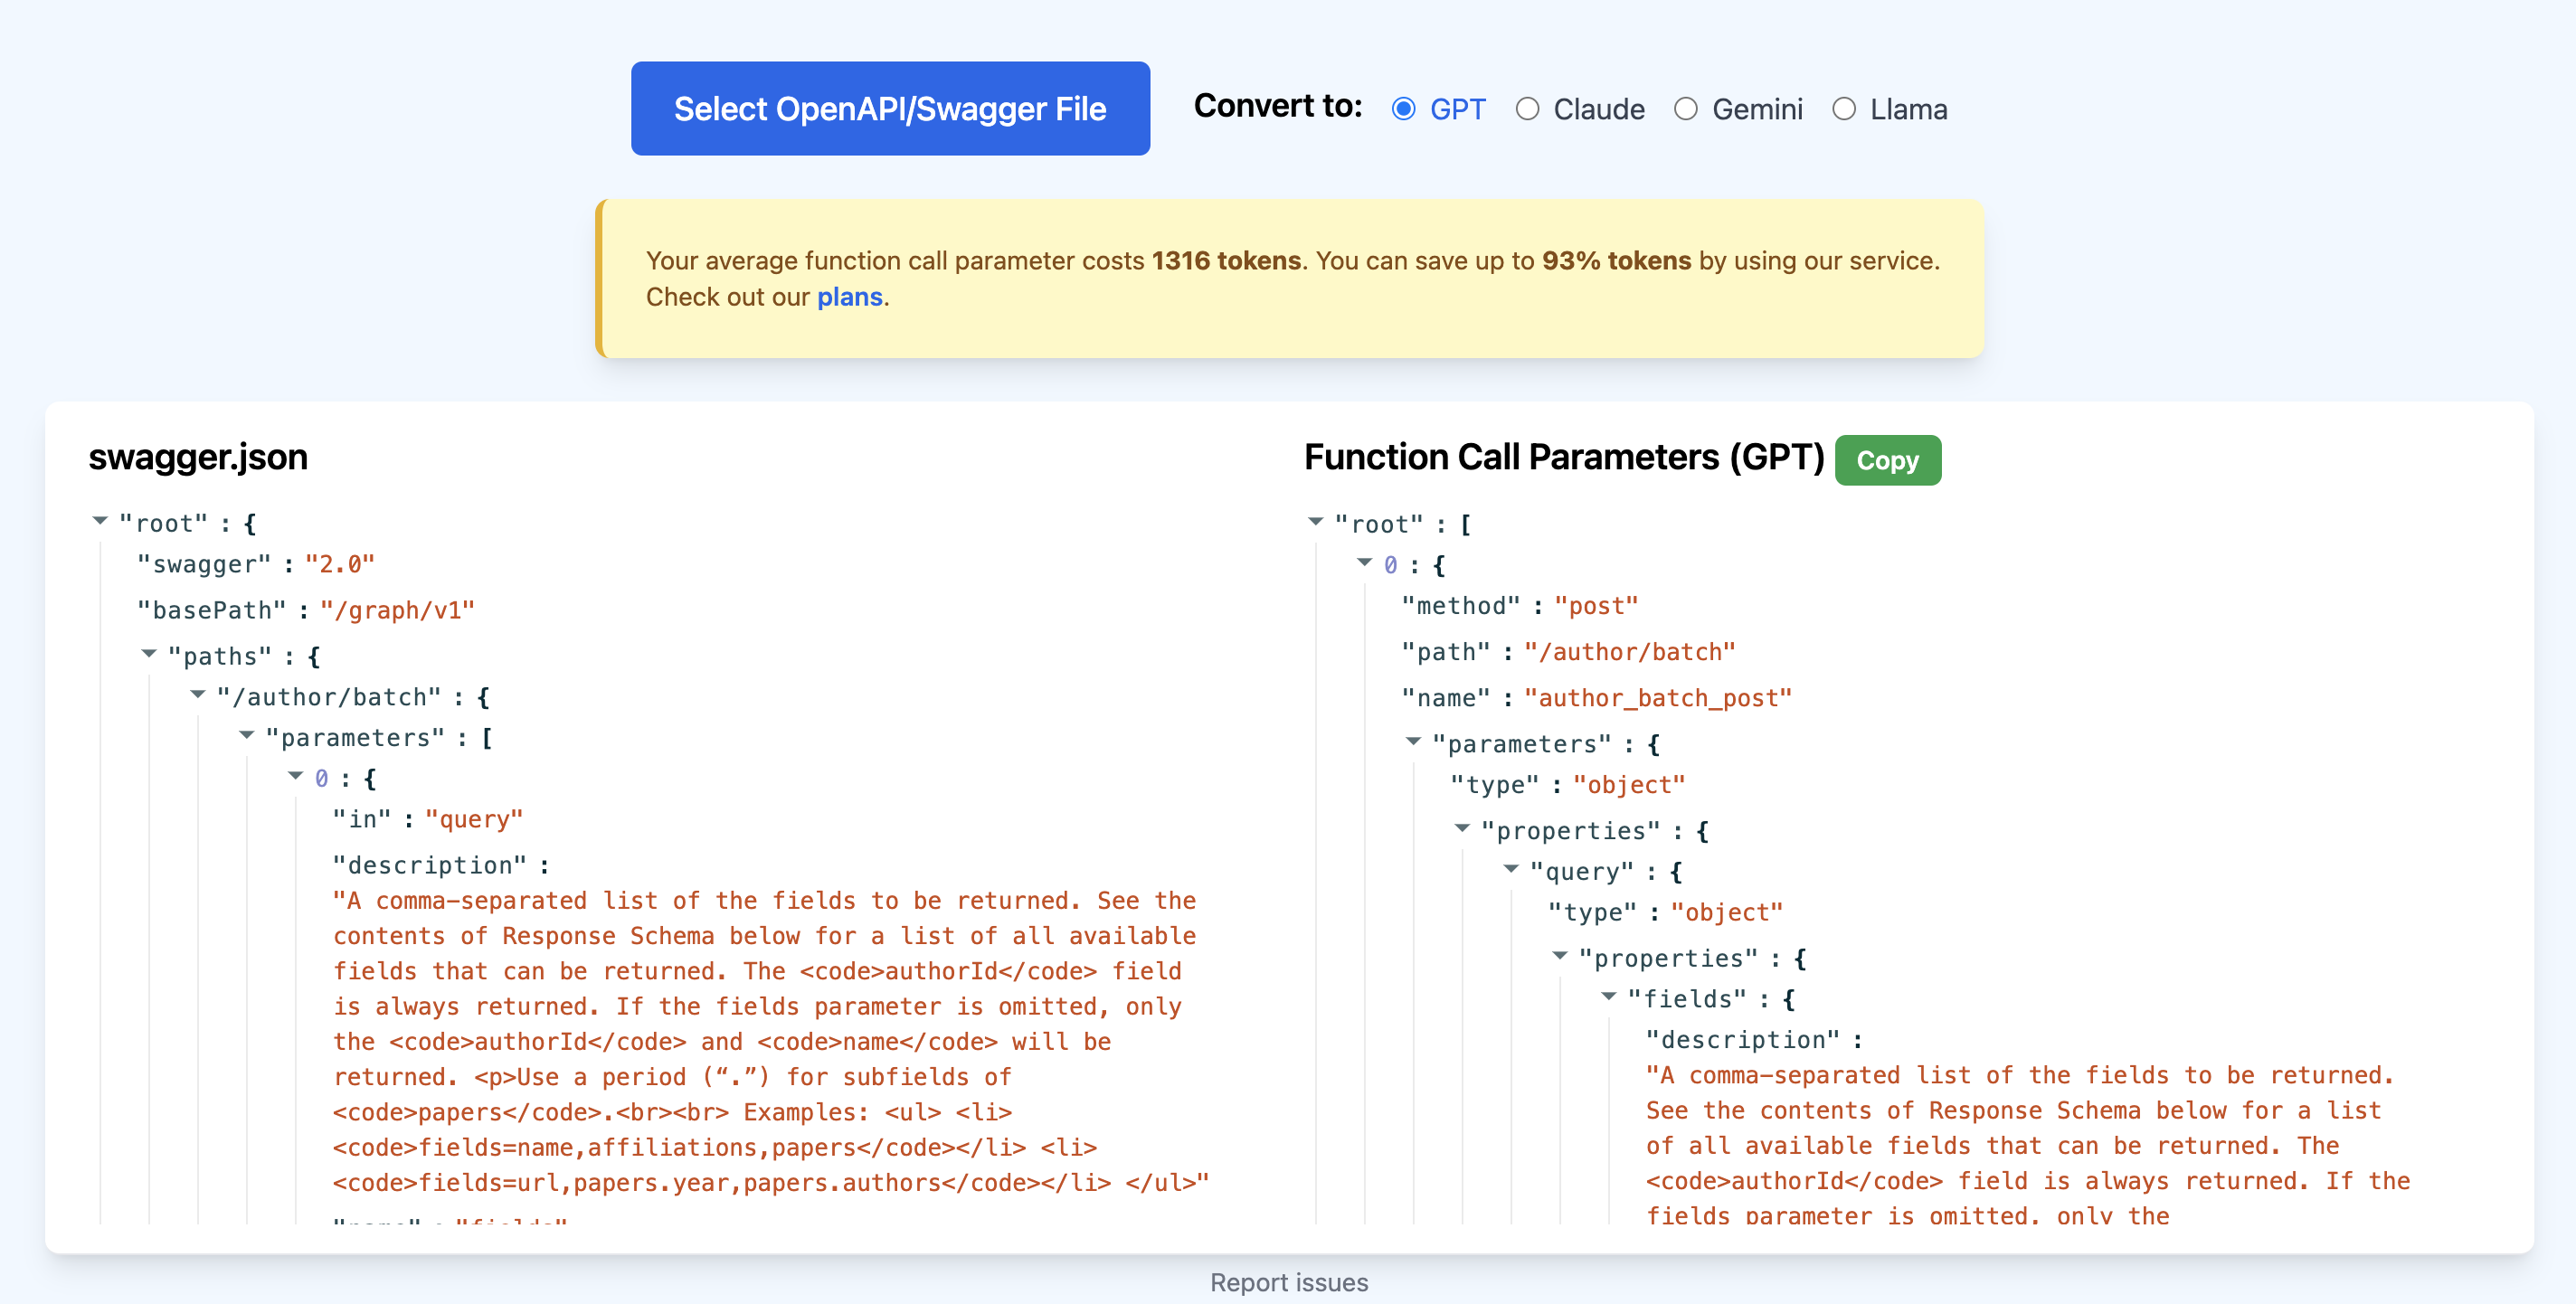Click the Report issues link
Viewport: 2576px width, 1304px height.
click(x=1288, y=1282)
